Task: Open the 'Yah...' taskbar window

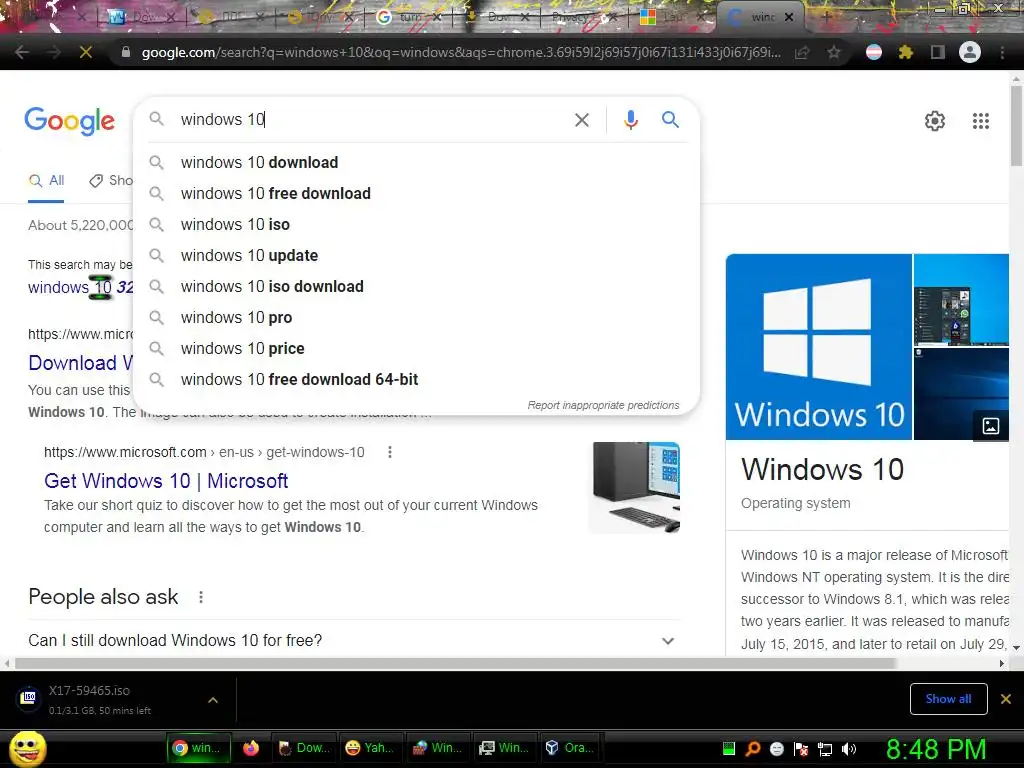Action: (x=370, y=748)
